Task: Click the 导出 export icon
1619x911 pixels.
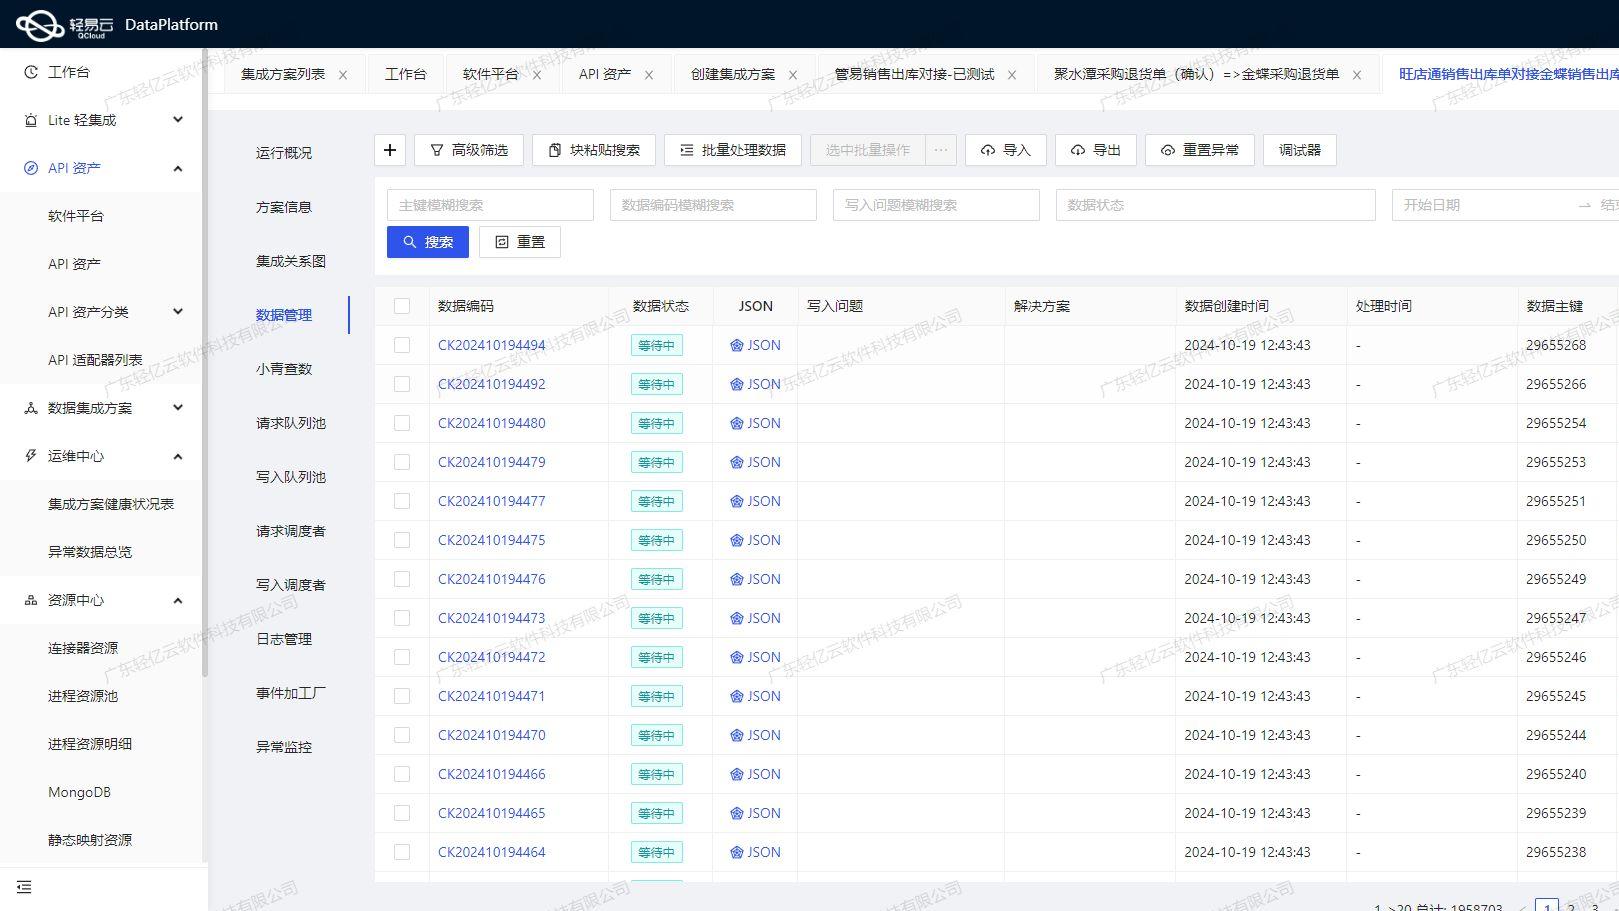Action: click(x=1077, y=150)
